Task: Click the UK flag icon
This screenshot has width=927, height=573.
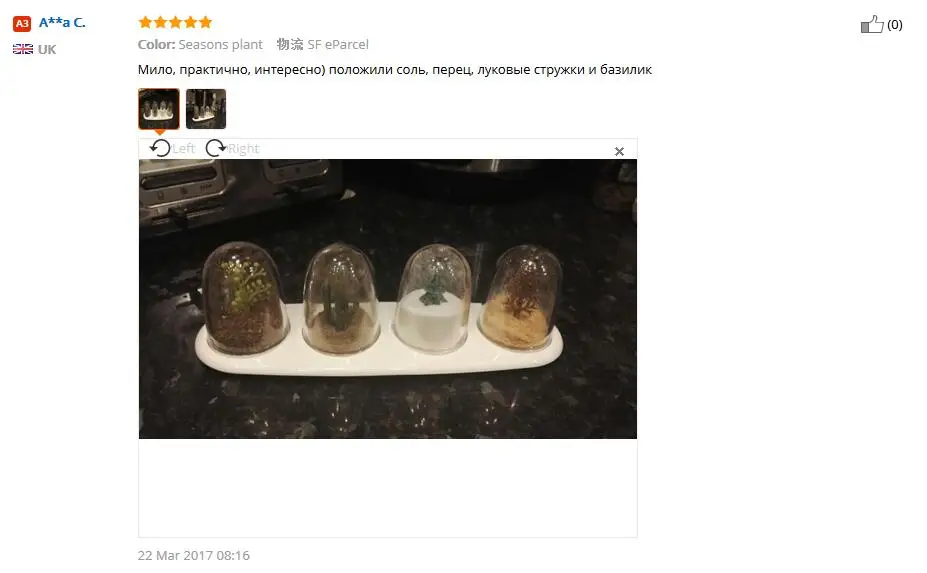Action: pyautogui.click(x=23, y=49)
